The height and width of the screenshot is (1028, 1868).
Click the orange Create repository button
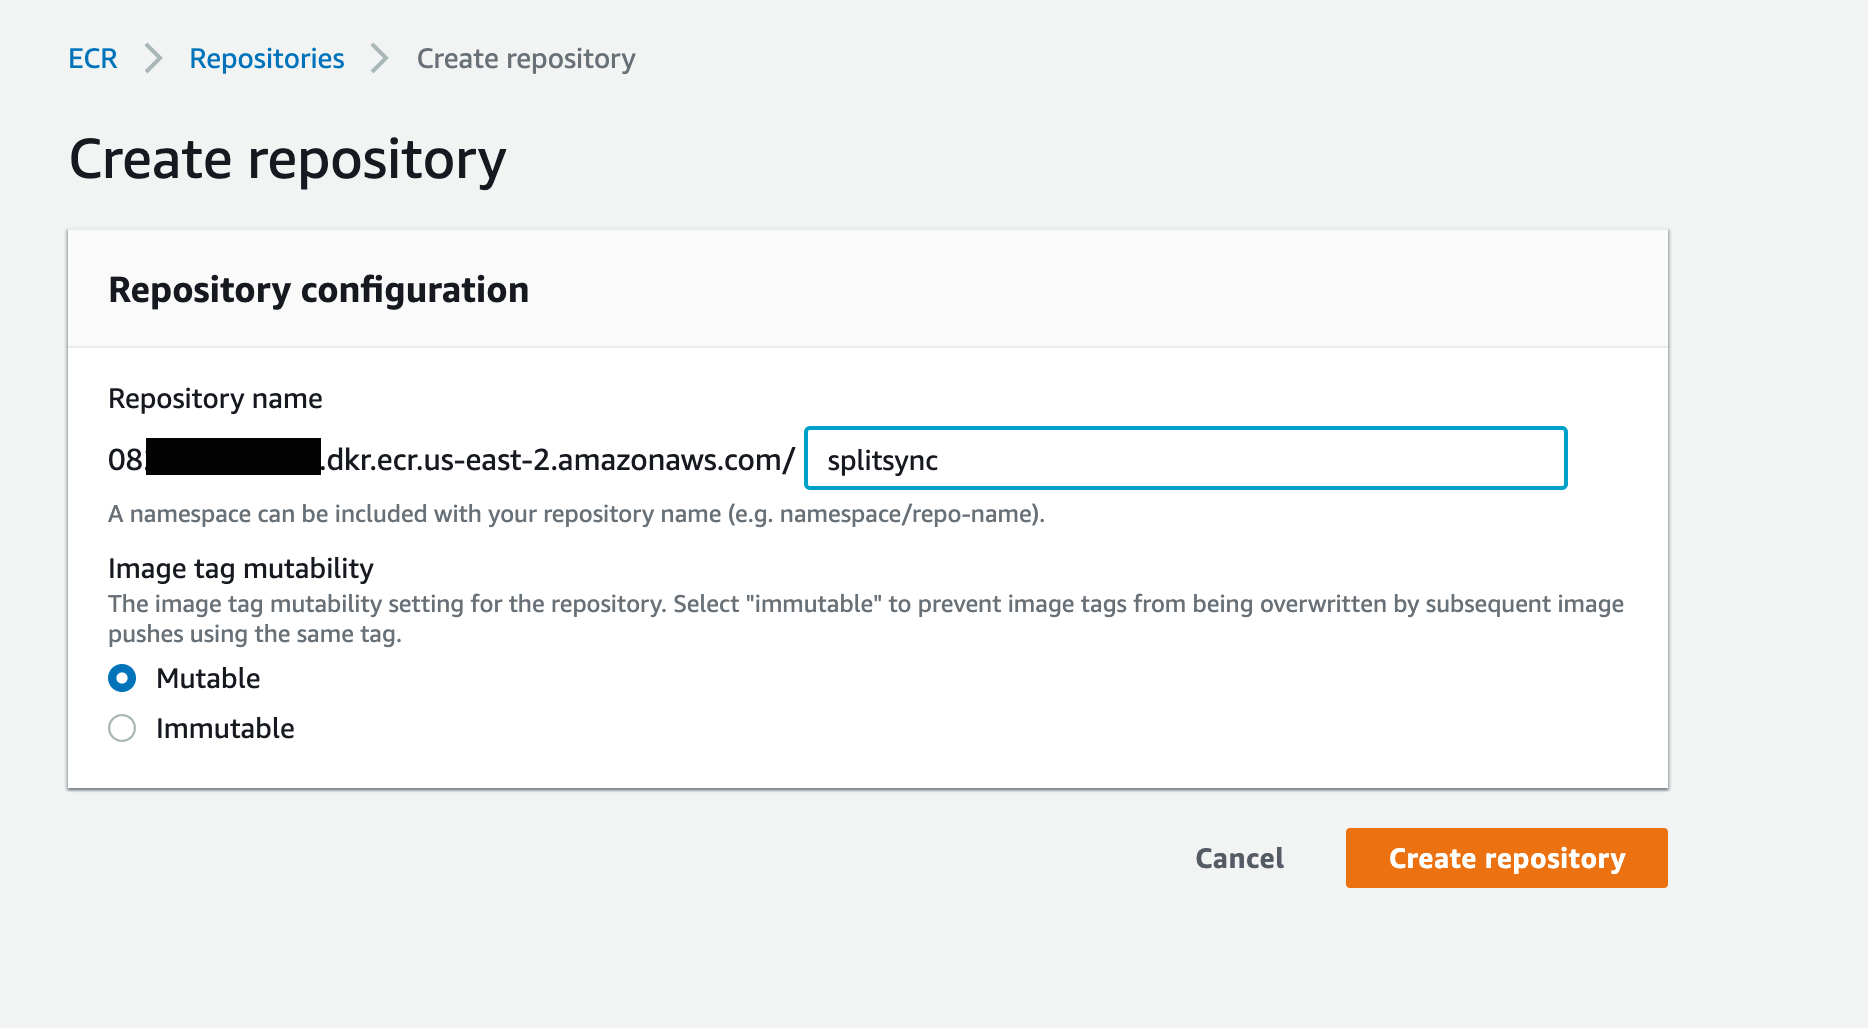[x=1506, y=858]
